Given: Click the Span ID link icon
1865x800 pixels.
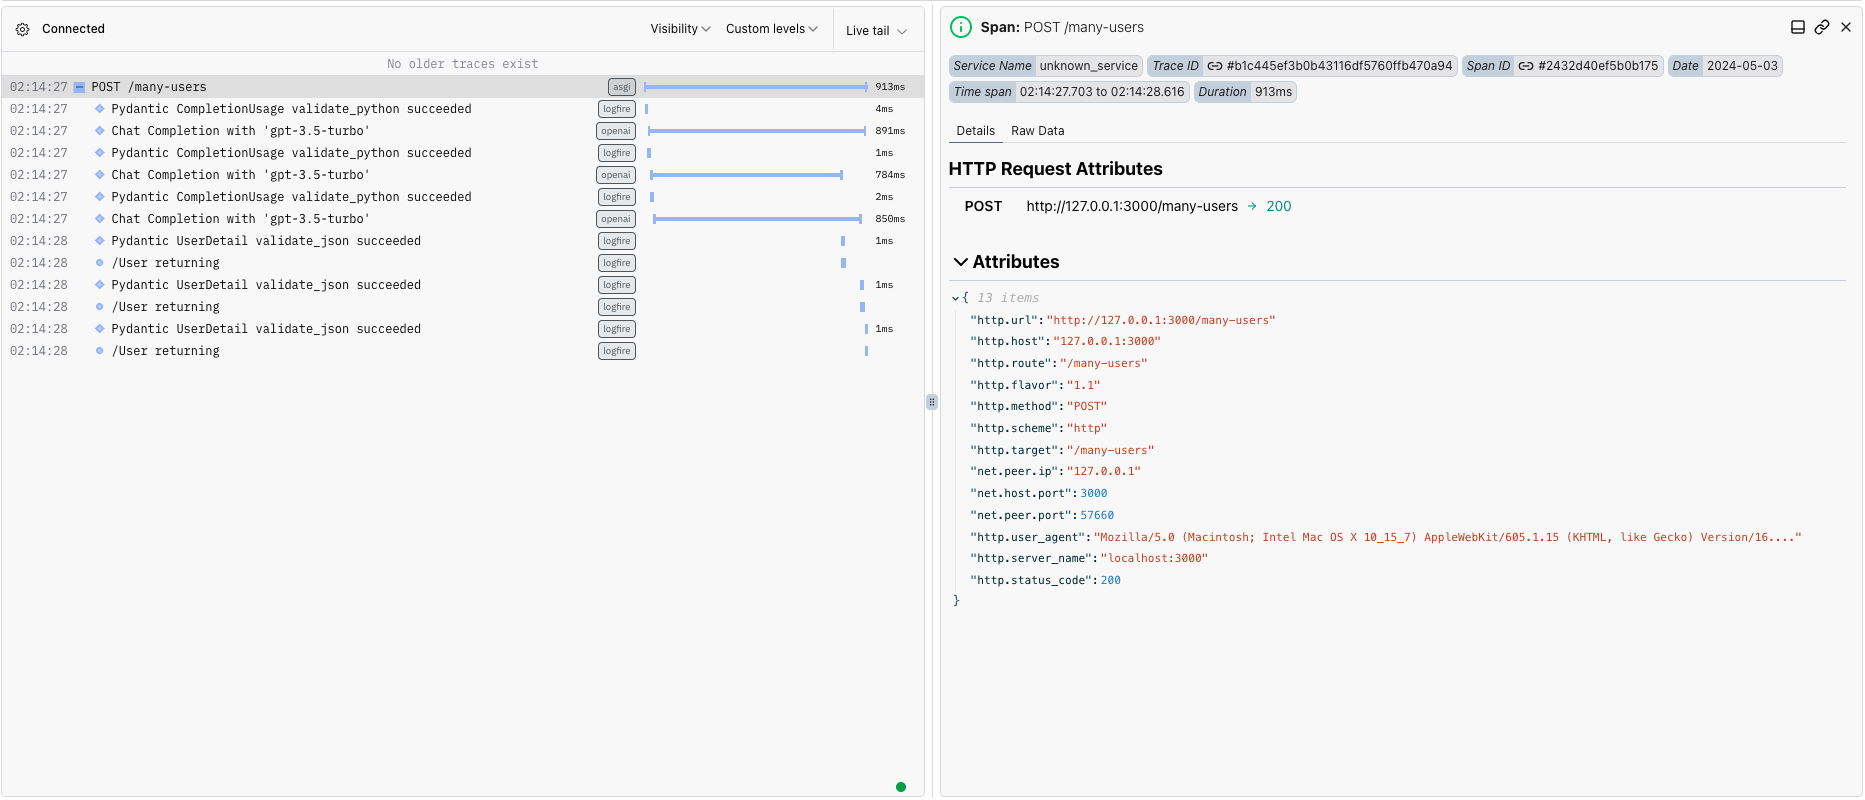Looking at the screenshot, I should [1526, 66].
